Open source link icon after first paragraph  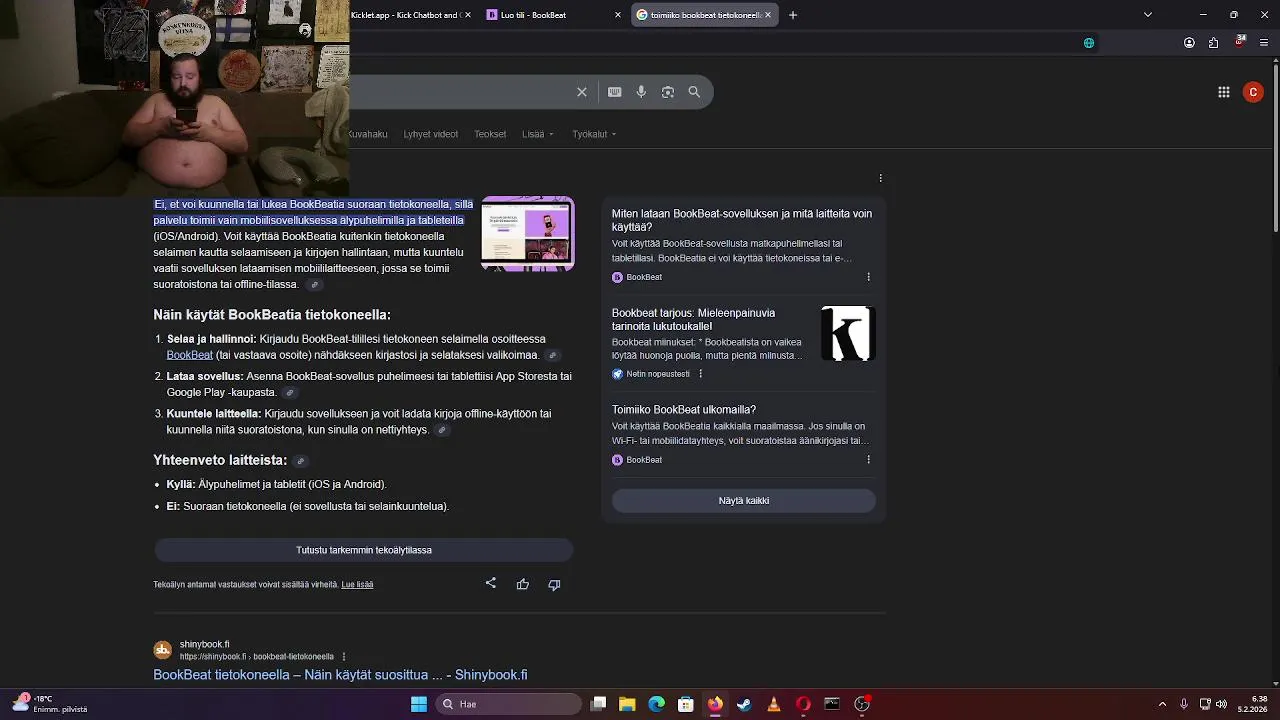[314, 285]
